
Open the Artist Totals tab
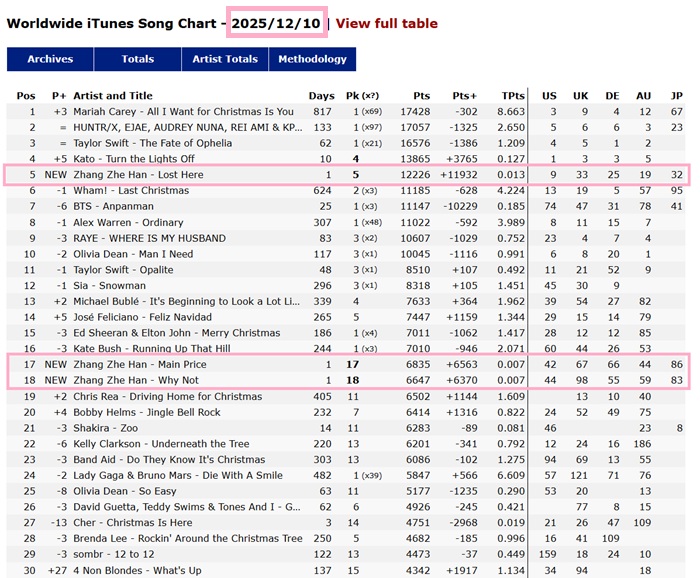point(225,59)
